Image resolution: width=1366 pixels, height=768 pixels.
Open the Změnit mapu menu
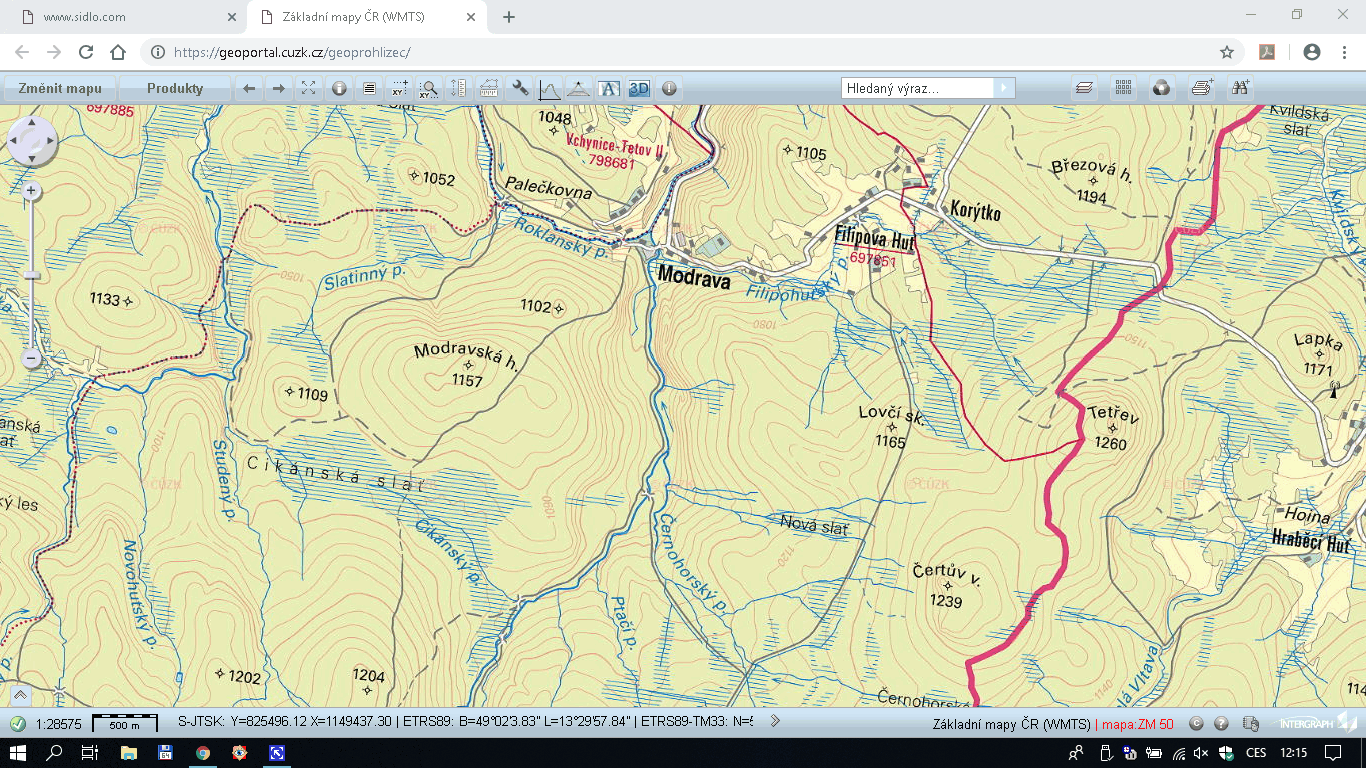click(x=60, y=88)
